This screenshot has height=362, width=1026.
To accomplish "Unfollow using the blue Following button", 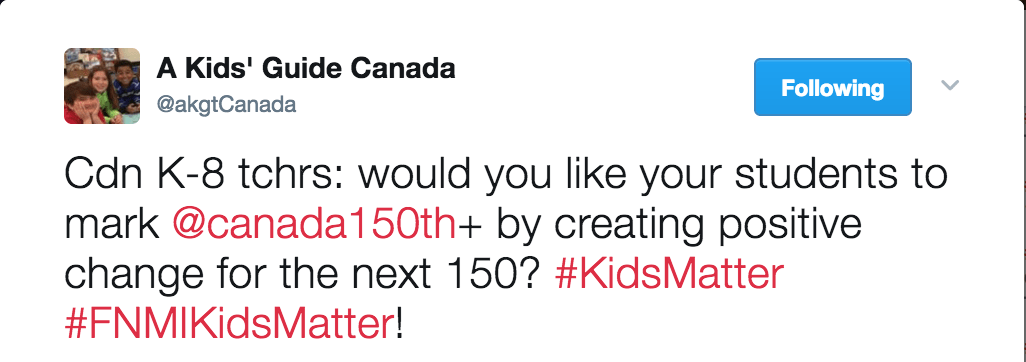I will [x=832, y=87].
